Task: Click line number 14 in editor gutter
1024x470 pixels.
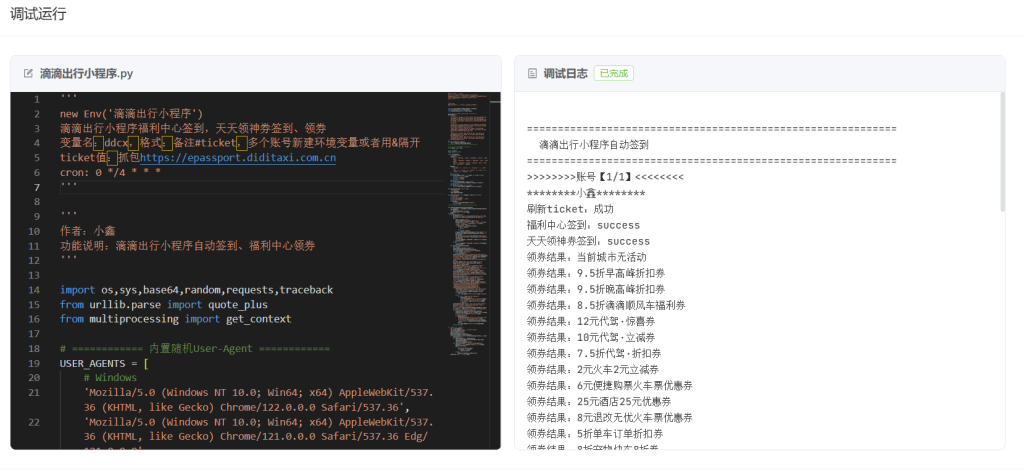Action: pyautogui.click(x=35, y=290)
